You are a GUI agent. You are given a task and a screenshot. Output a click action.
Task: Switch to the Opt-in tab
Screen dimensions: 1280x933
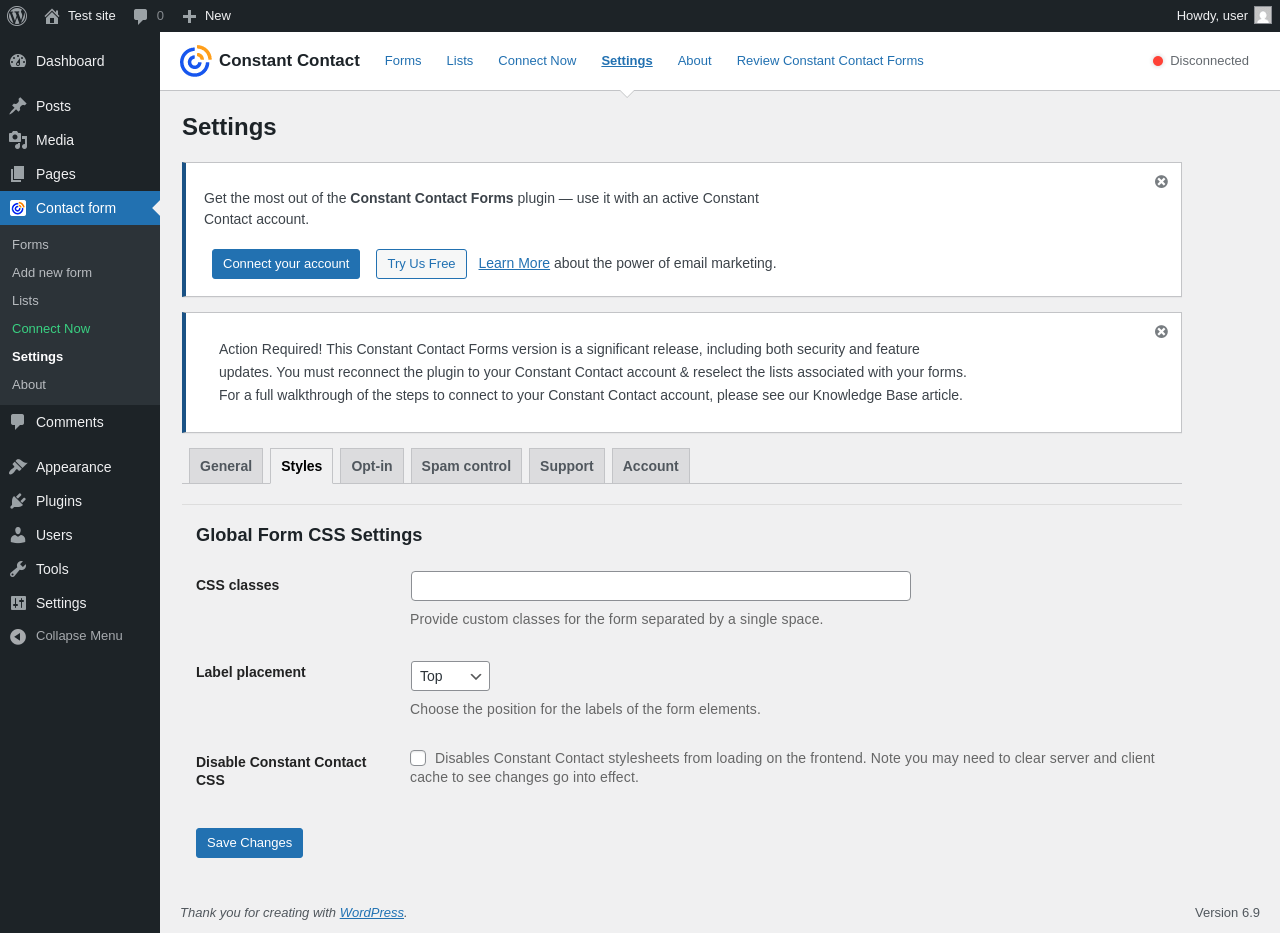[372, 466]
